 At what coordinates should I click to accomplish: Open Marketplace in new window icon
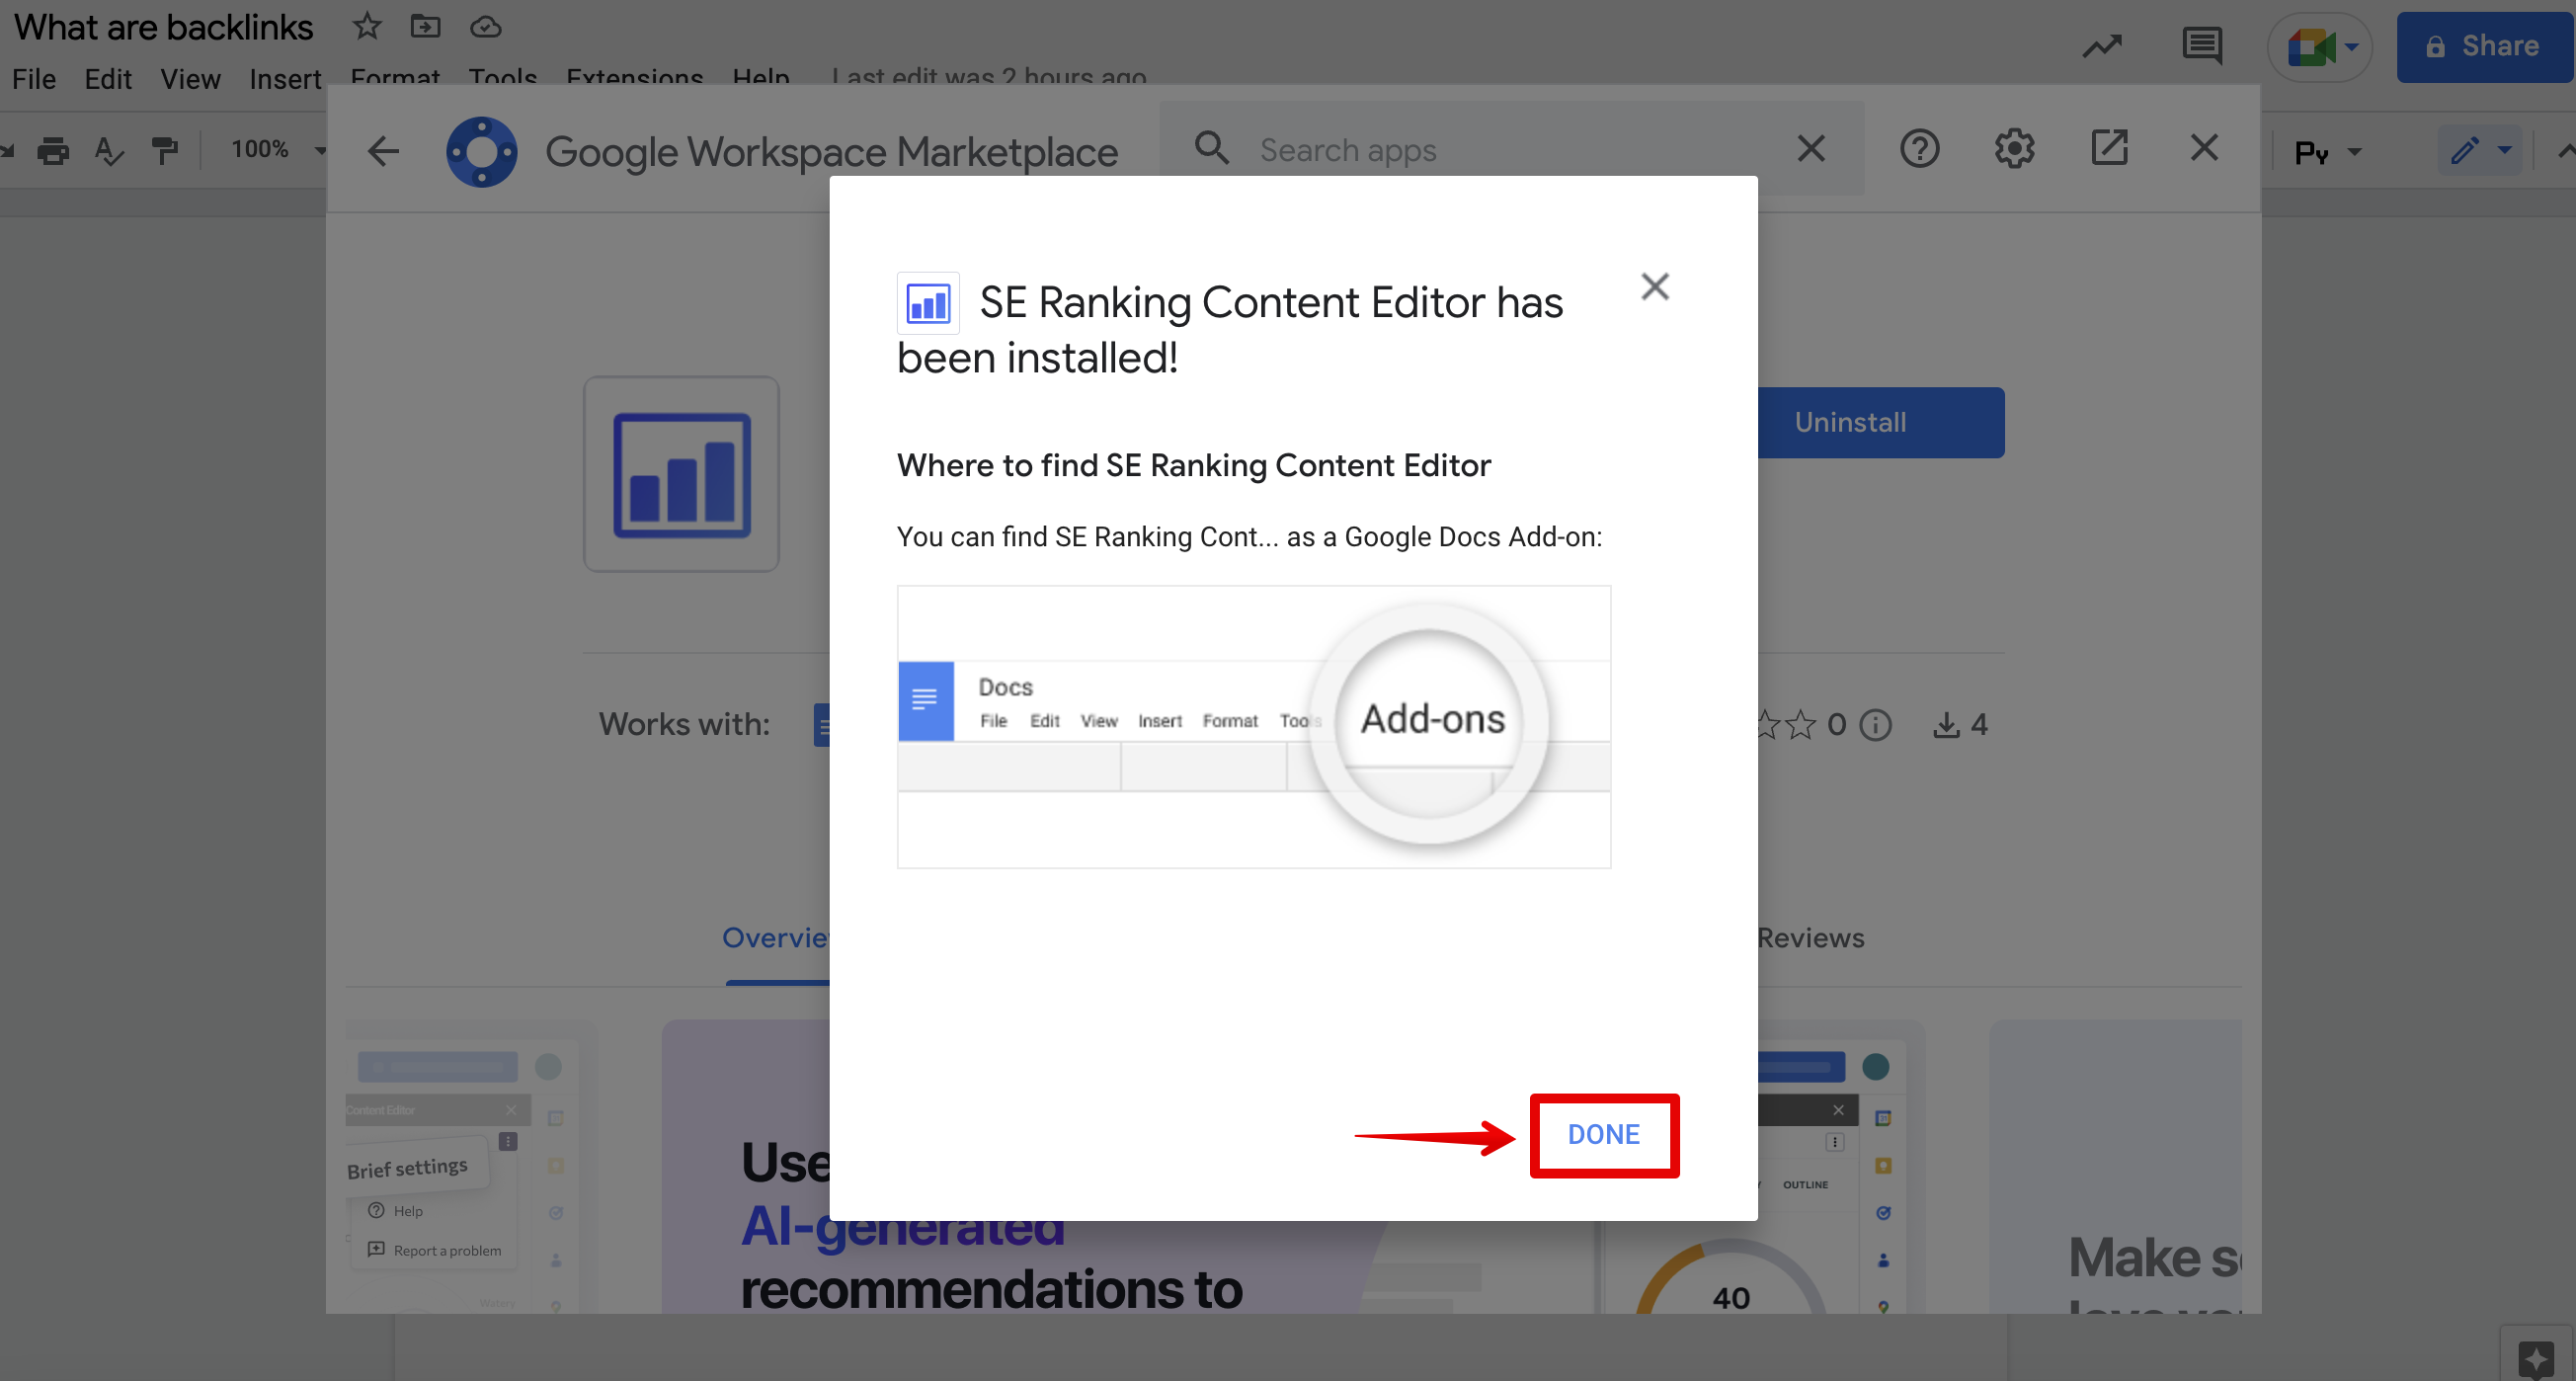coord(2108,148)
